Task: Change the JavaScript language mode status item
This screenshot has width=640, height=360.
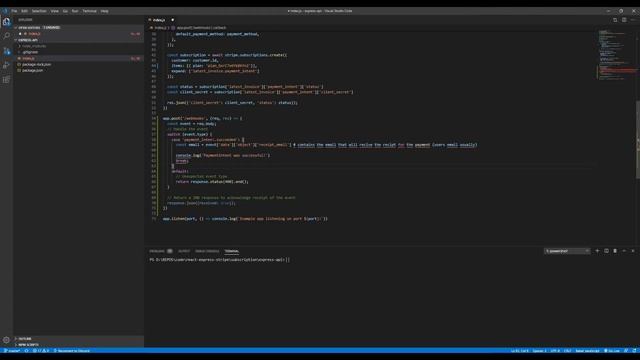Action: 587,351
